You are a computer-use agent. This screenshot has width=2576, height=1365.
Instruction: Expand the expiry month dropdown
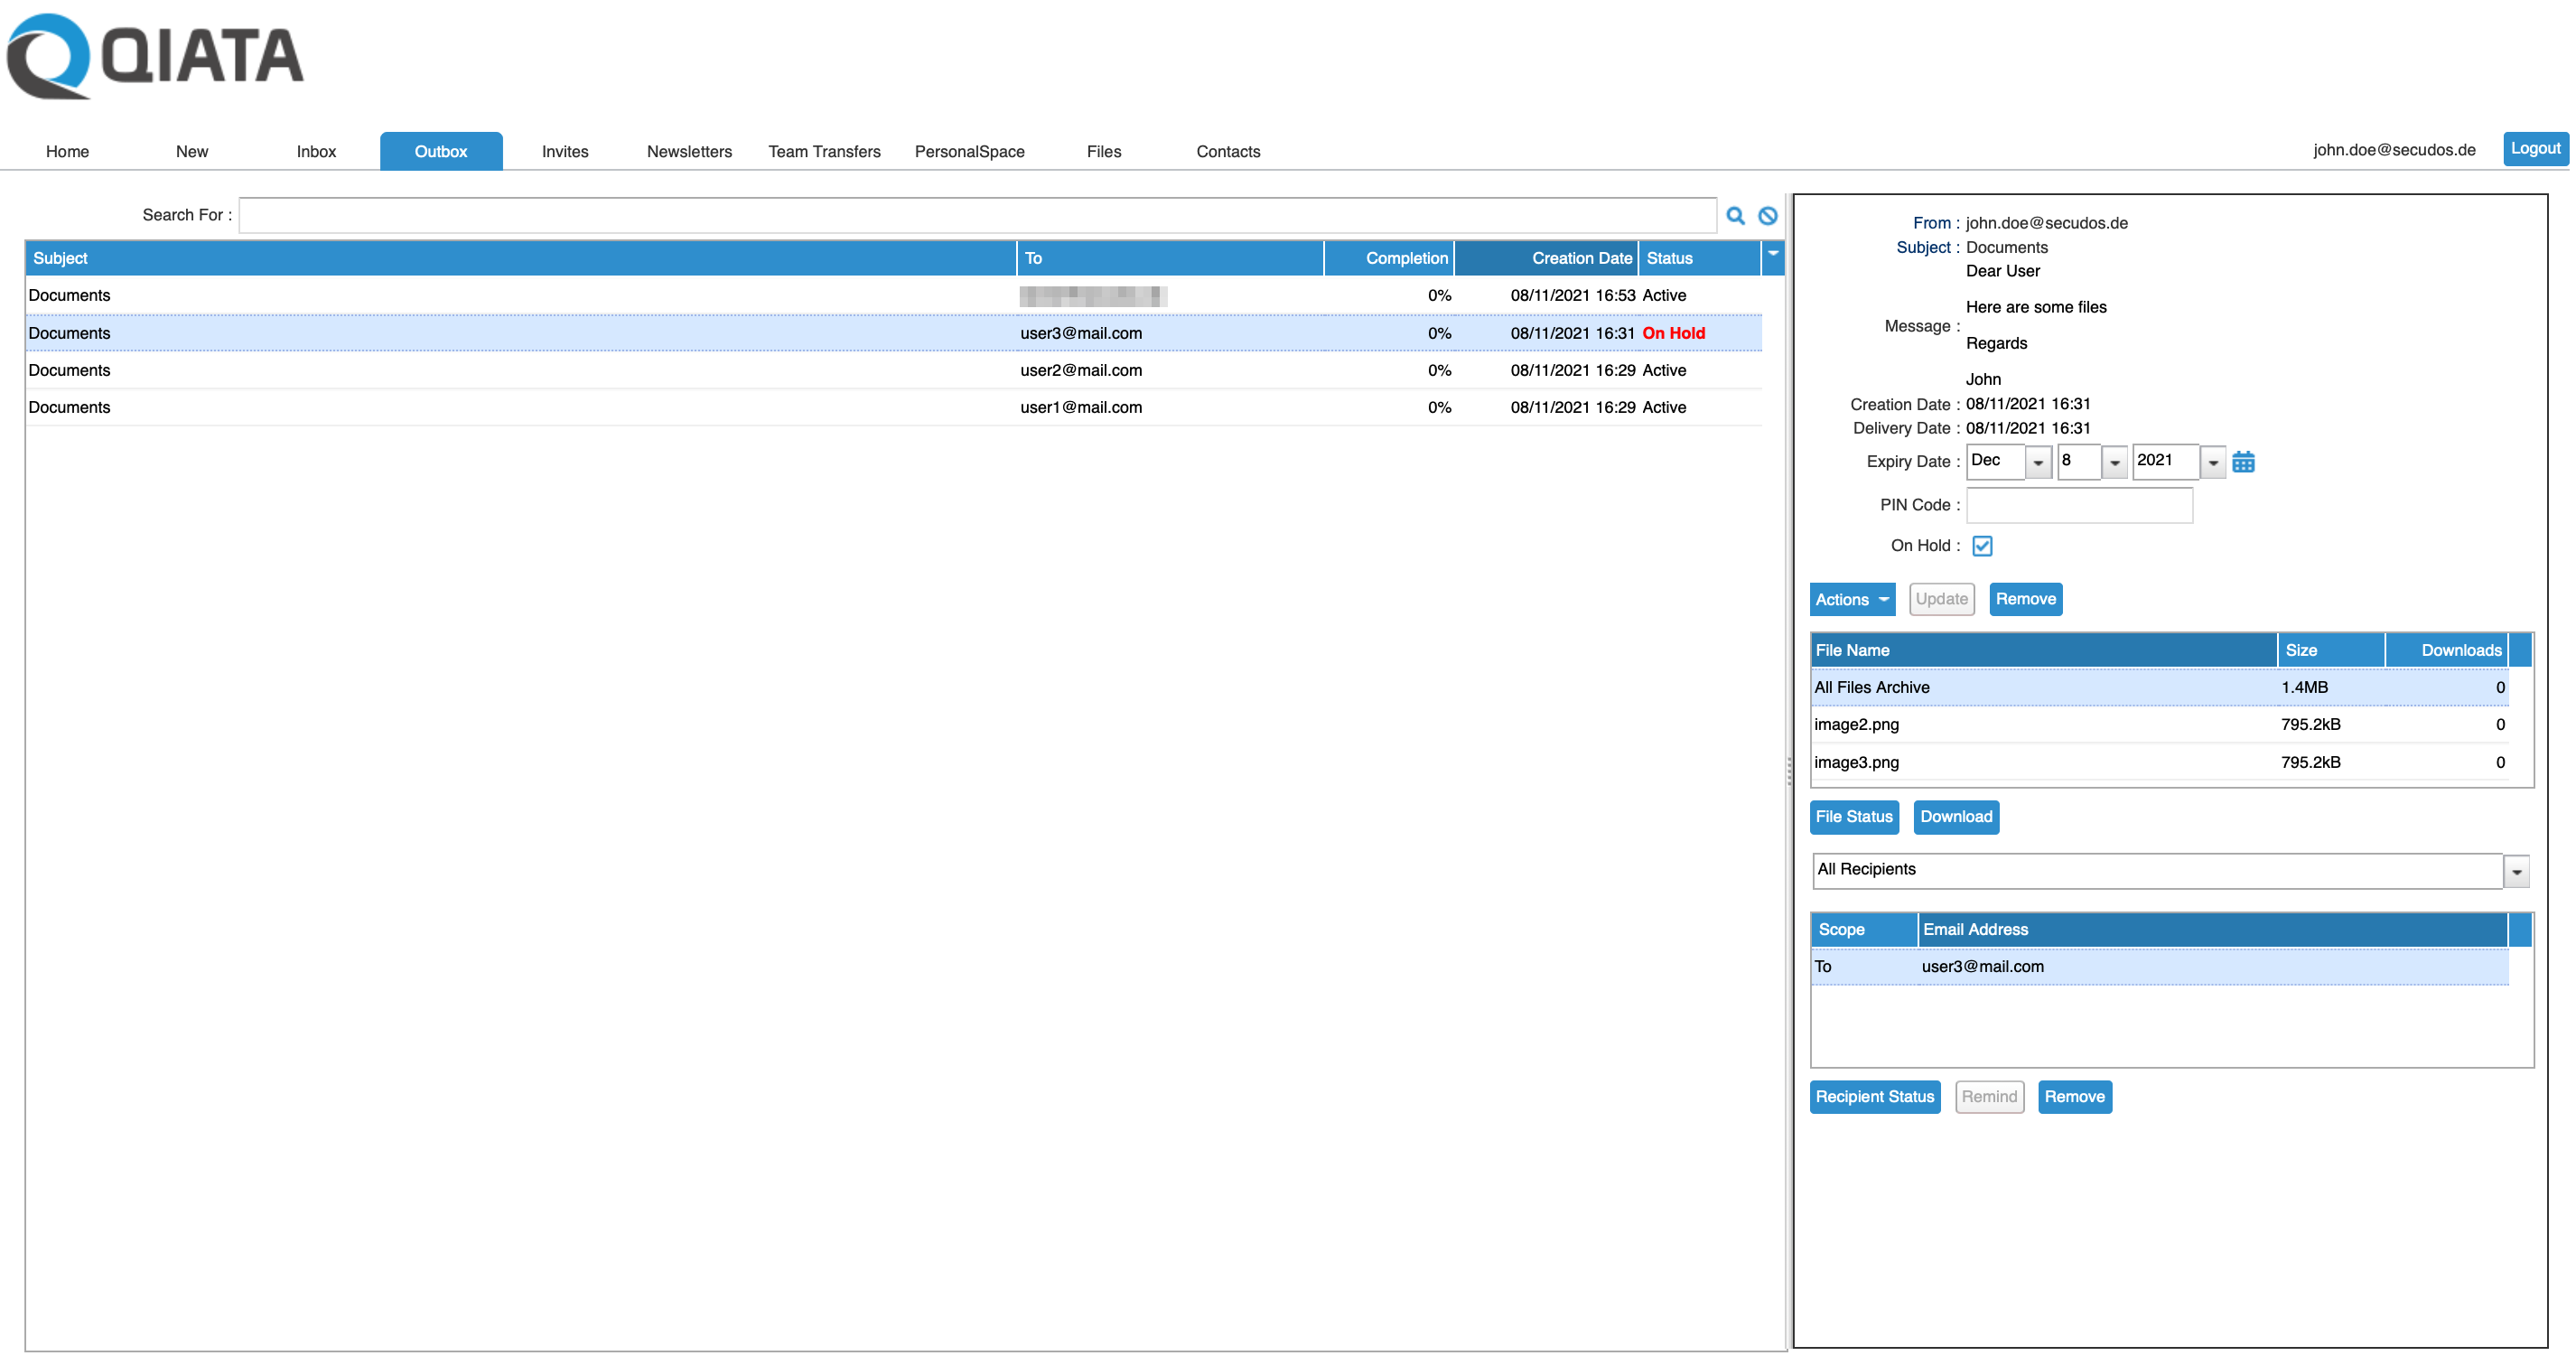tap(2037, 462)
